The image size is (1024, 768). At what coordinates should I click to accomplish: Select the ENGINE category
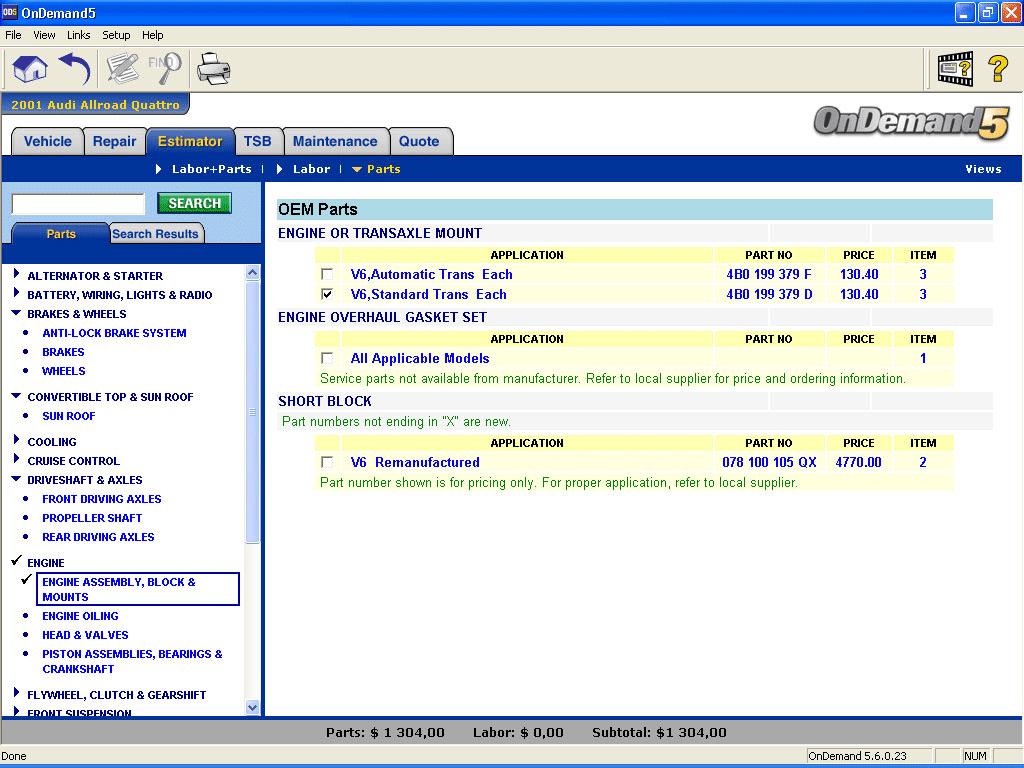pyautogui.click(x=46, y=563)
